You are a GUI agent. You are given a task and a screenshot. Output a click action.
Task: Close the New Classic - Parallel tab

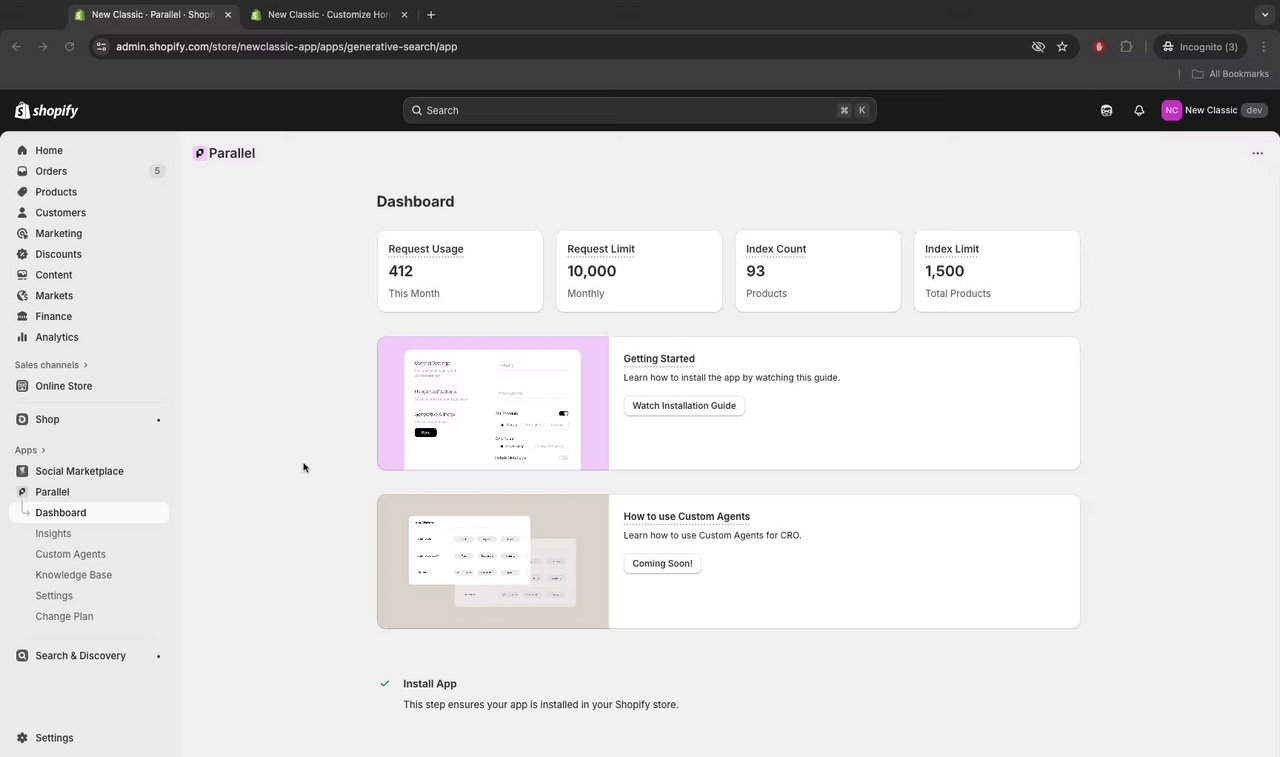228,15
